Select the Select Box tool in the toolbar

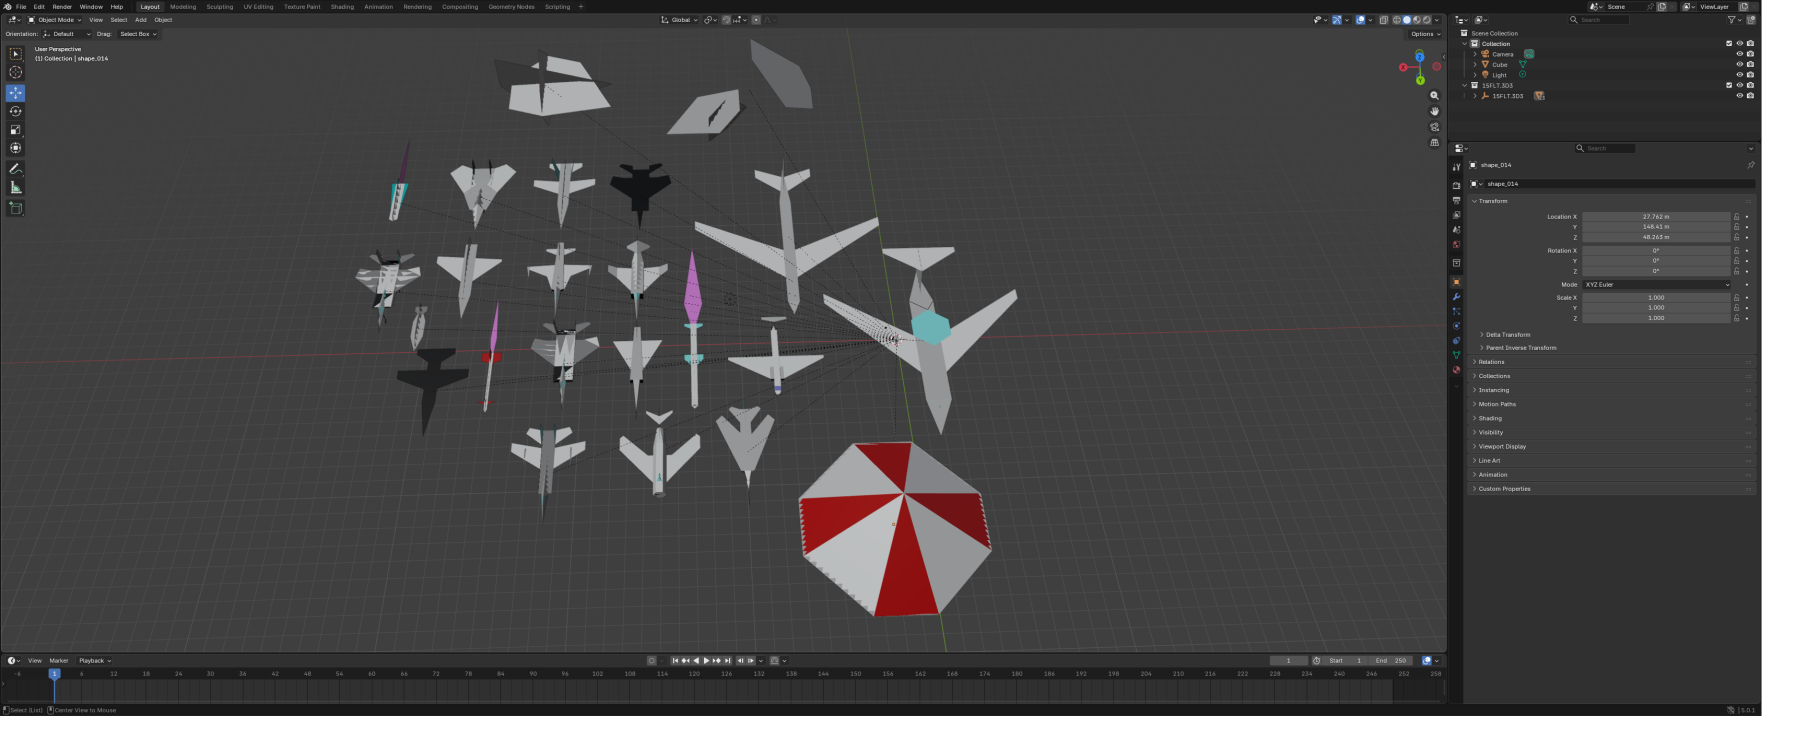click(16, 54)
